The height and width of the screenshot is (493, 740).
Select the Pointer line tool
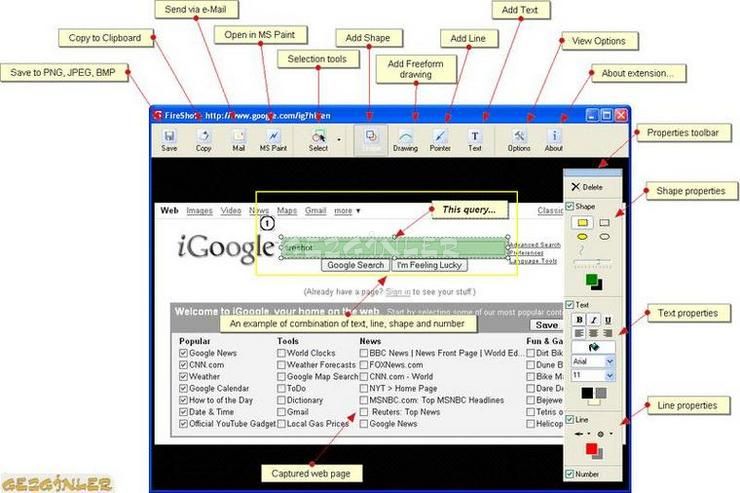pyautogui.click(x=440, y=140)
